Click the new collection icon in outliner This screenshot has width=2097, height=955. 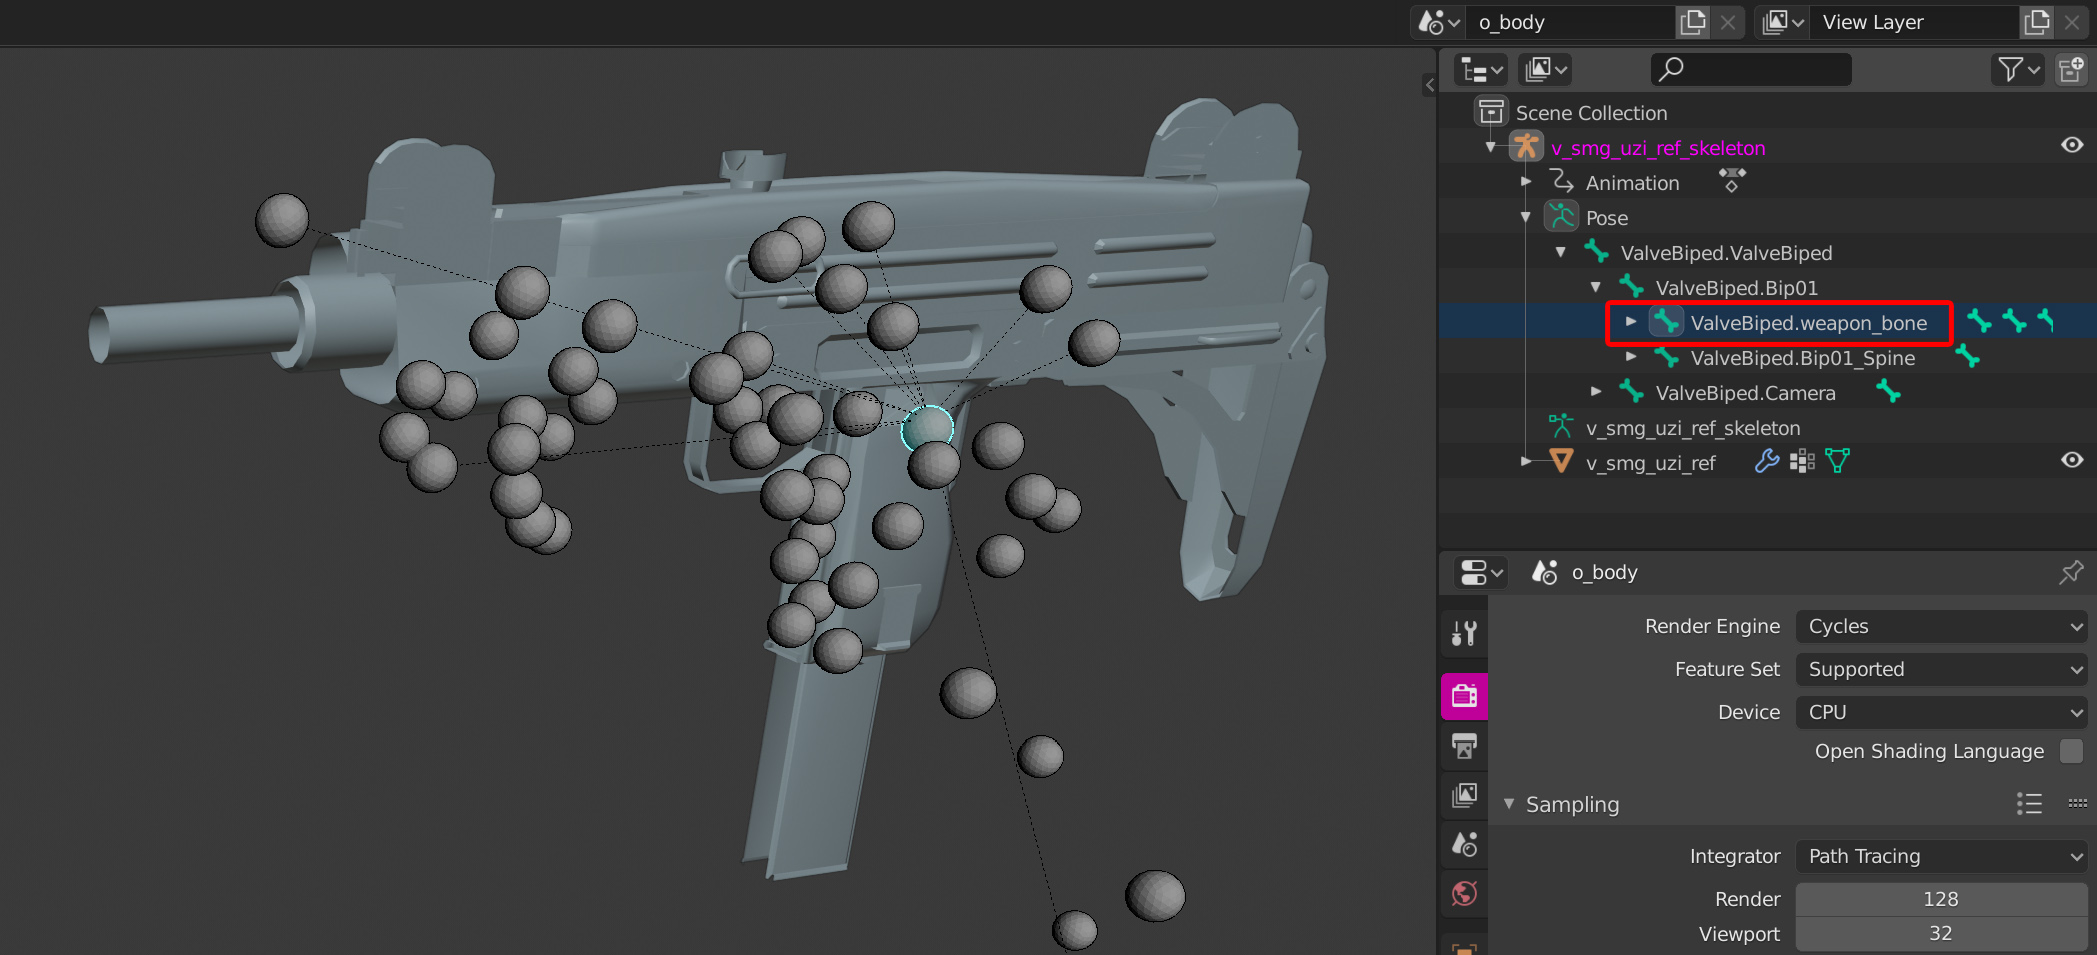(x=2071, y=69)
